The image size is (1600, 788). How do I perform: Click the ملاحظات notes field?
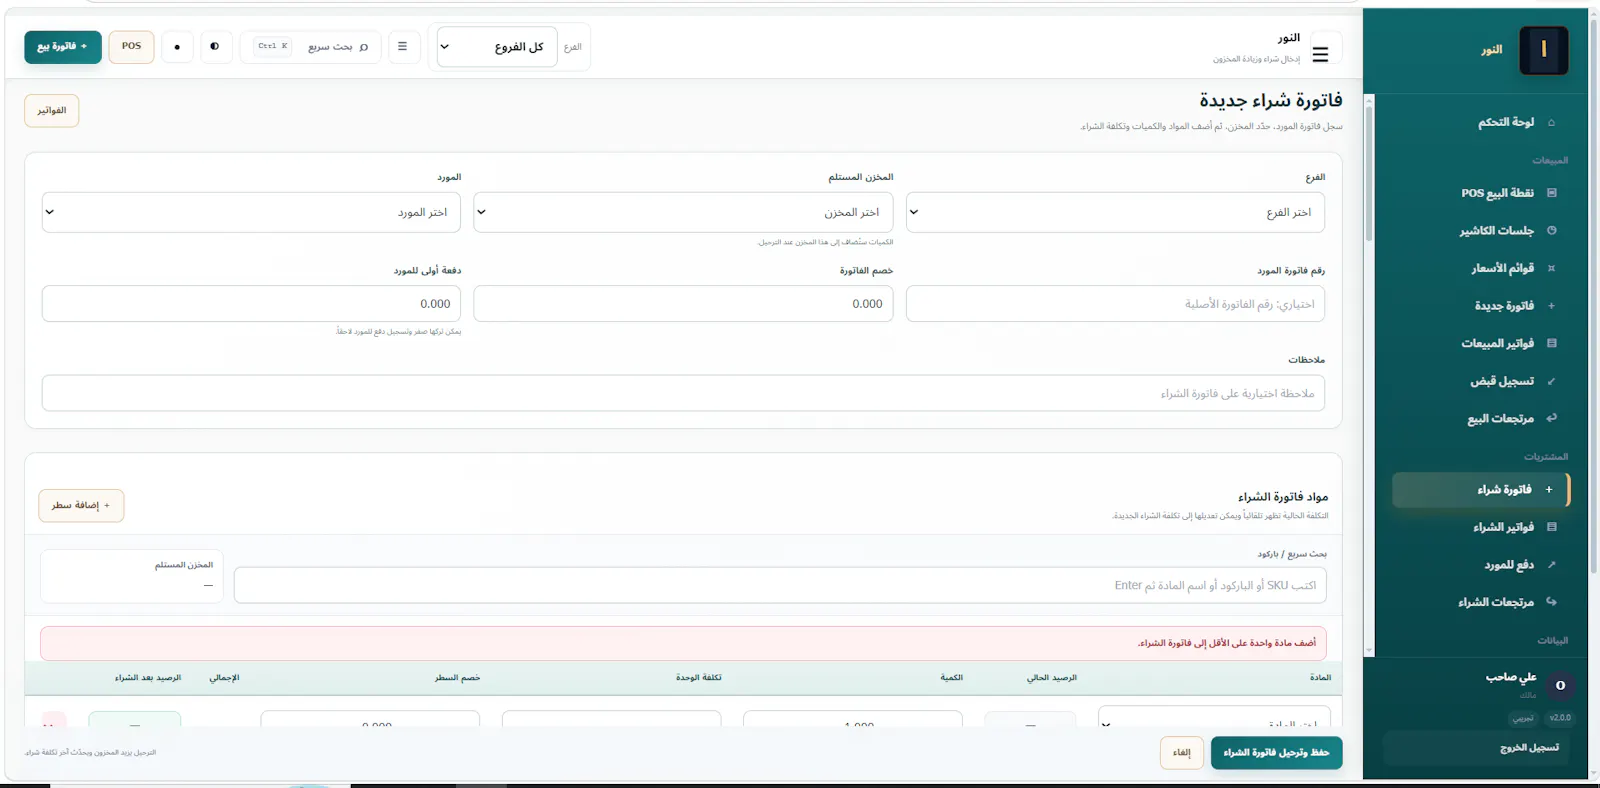click(683, 393)
